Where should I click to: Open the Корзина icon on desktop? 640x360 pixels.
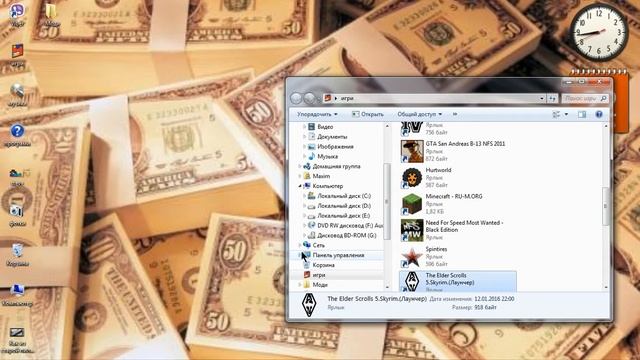pos(17,255)
